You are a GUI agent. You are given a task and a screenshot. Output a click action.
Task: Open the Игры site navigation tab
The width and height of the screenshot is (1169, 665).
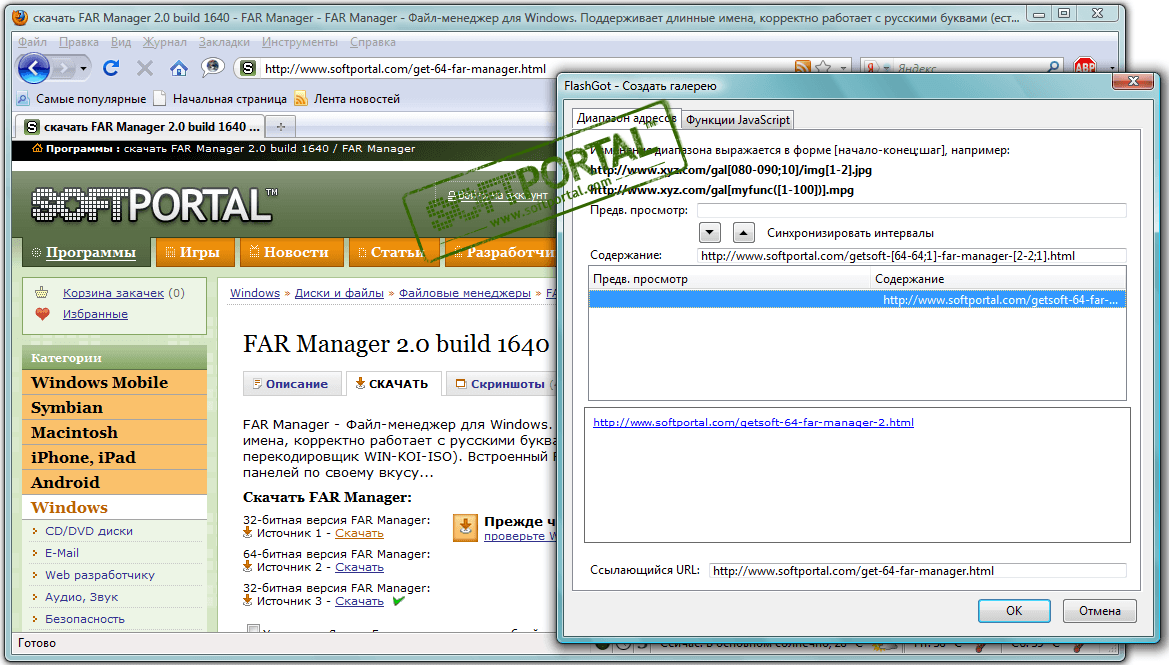(x=195, y=252)
